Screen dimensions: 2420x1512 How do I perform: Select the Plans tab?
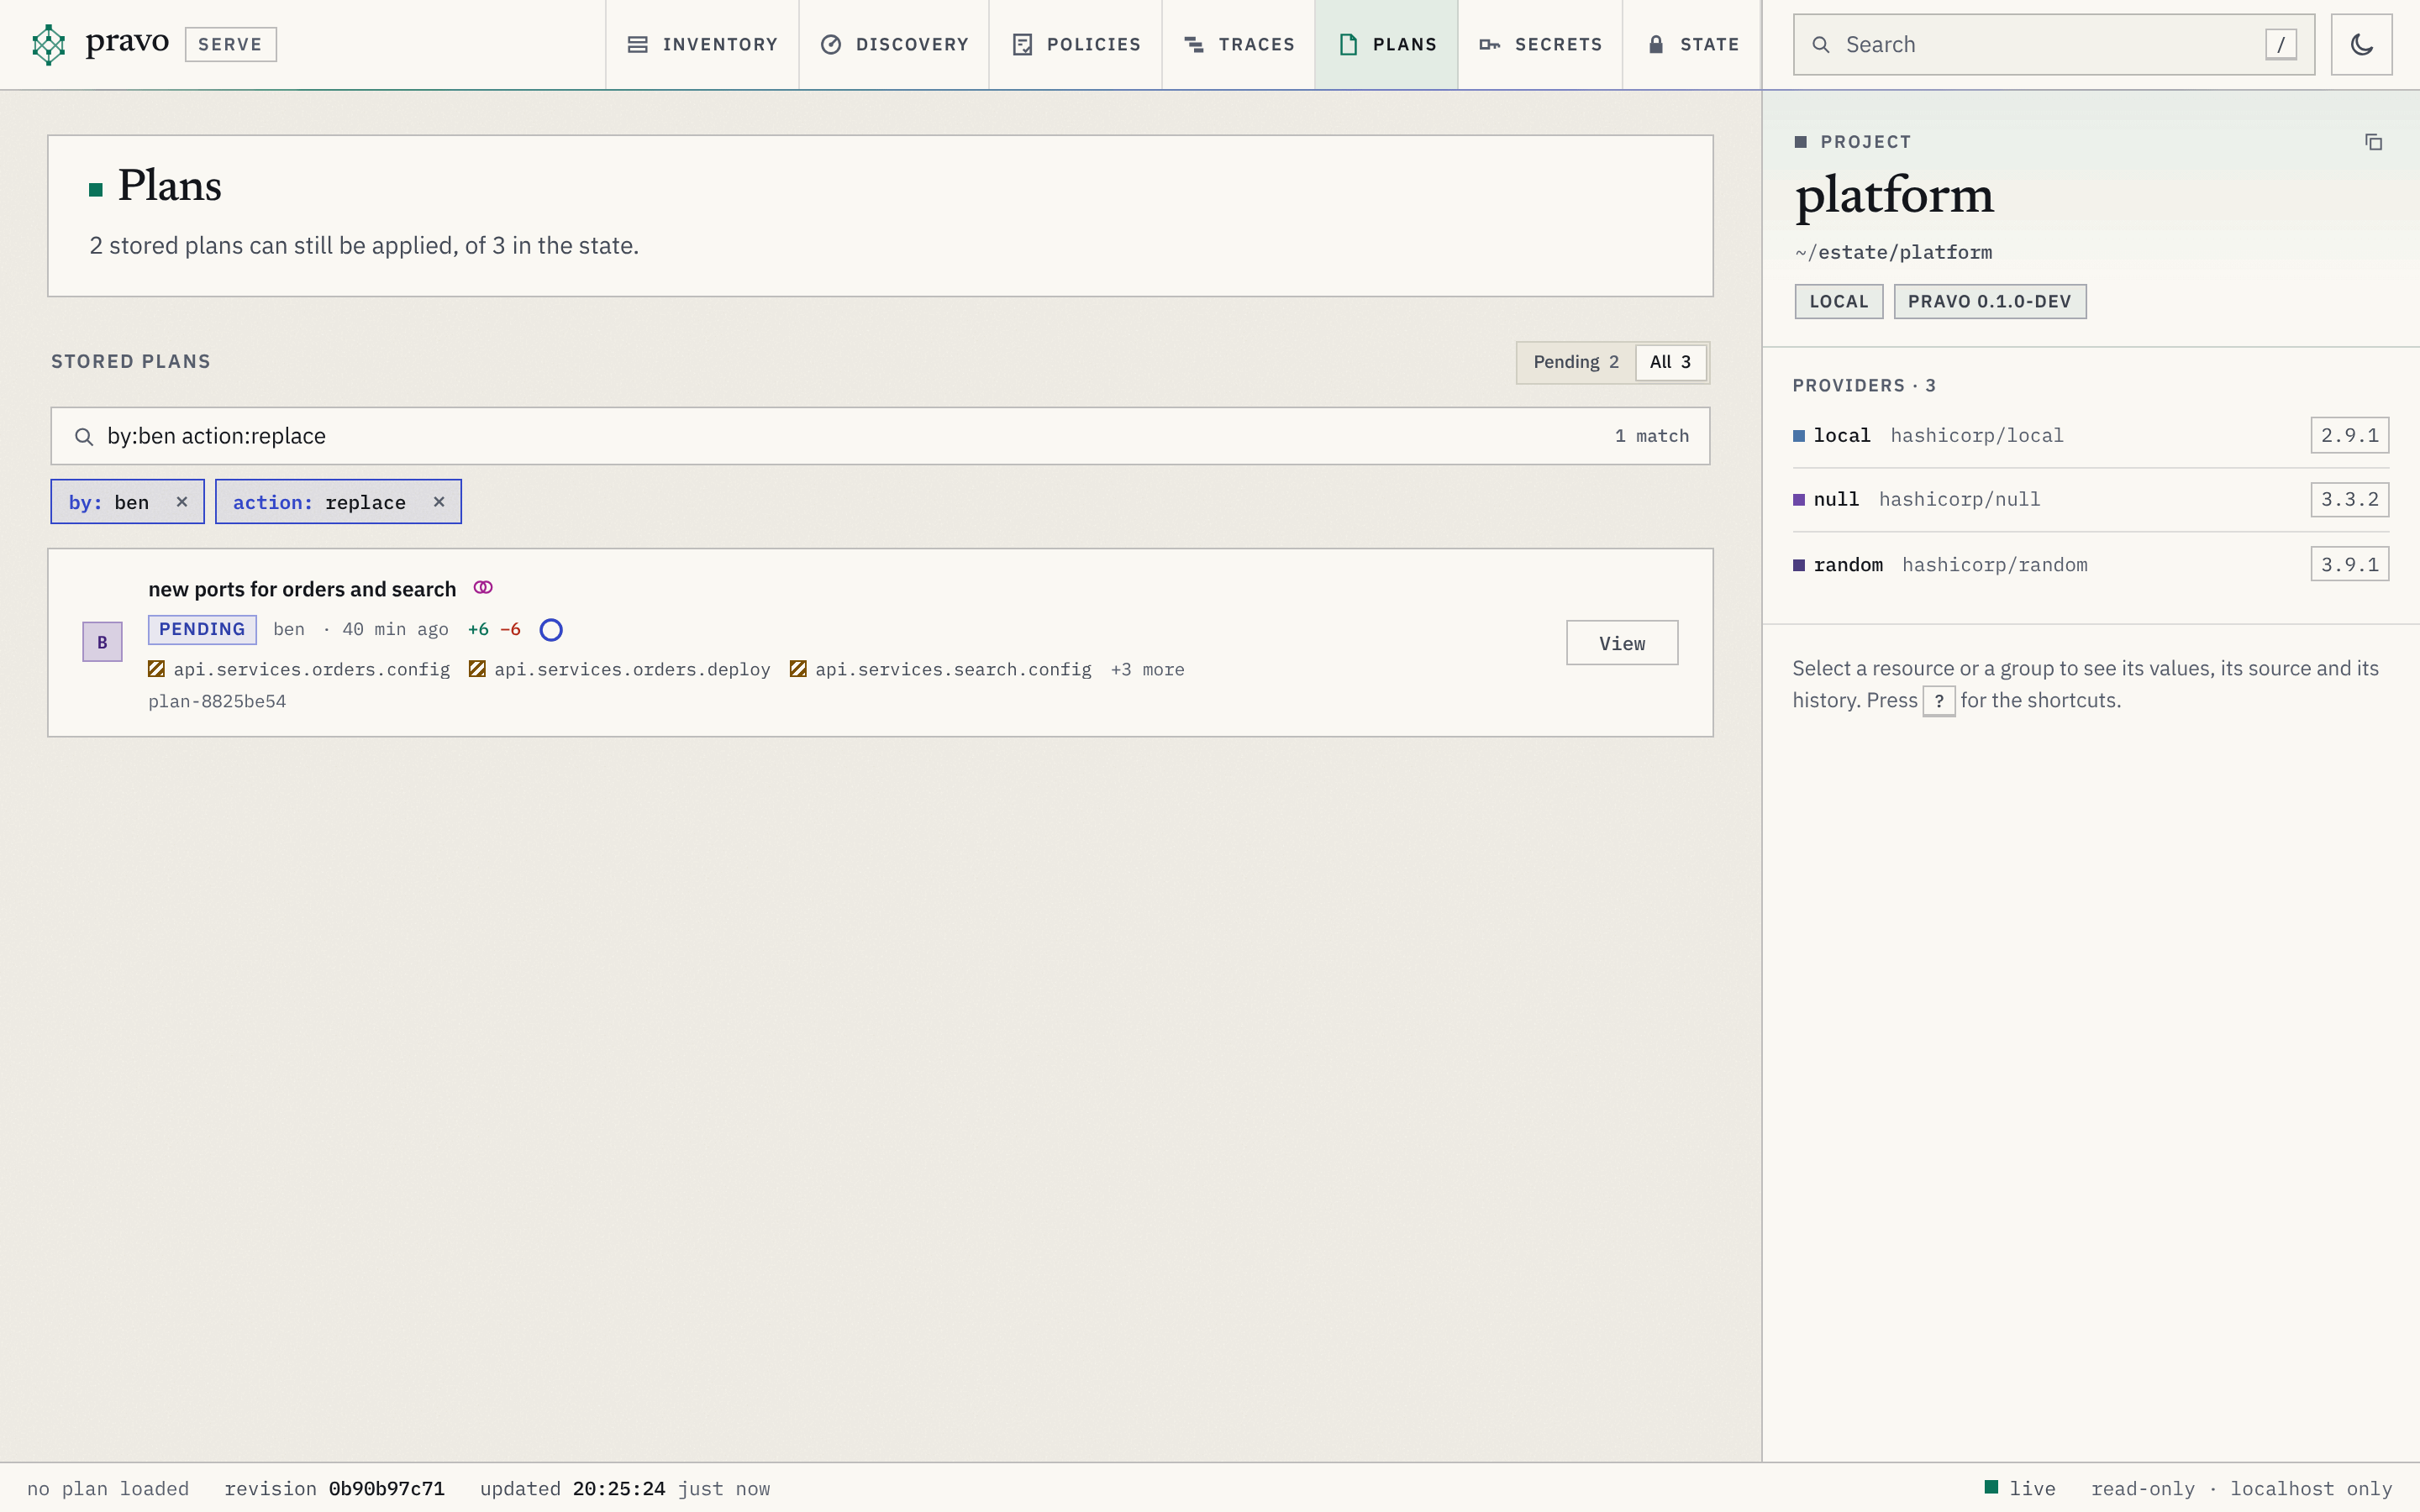click(1387, 44)
